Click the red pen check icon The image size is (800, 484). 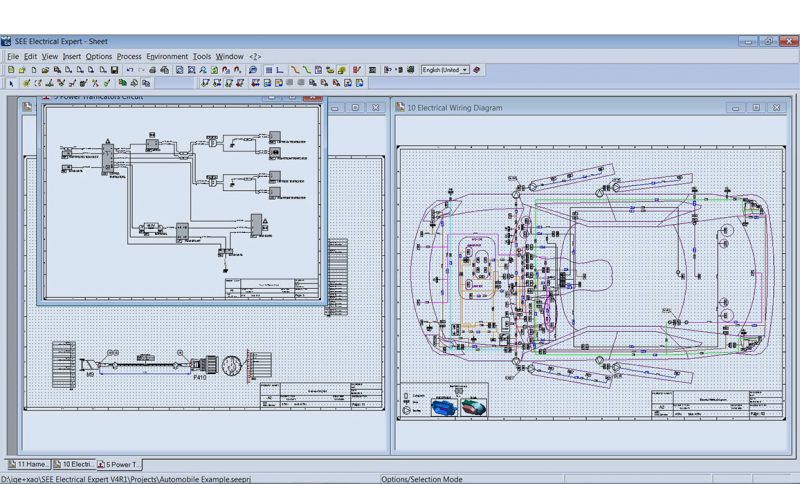coord(357,70)
